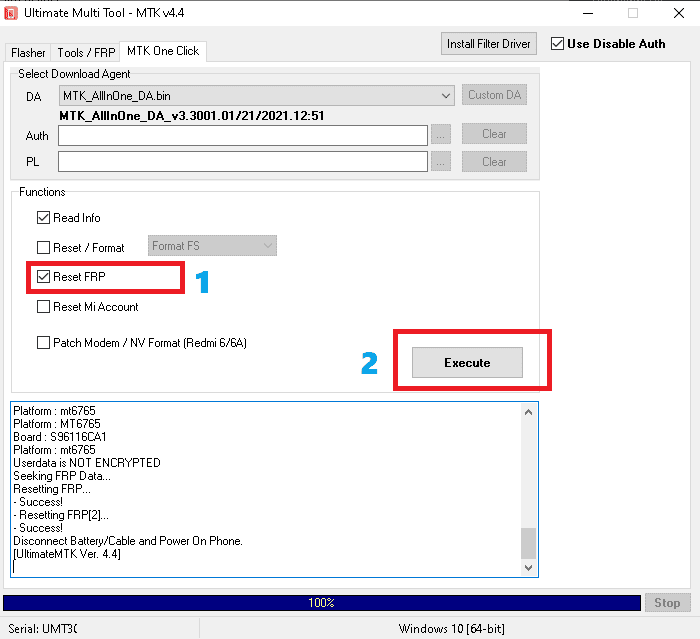Click the '[UltimateMTK Ver. 4.4]' log line
This screenshot has height=639, width=700.
click(67, 554)
